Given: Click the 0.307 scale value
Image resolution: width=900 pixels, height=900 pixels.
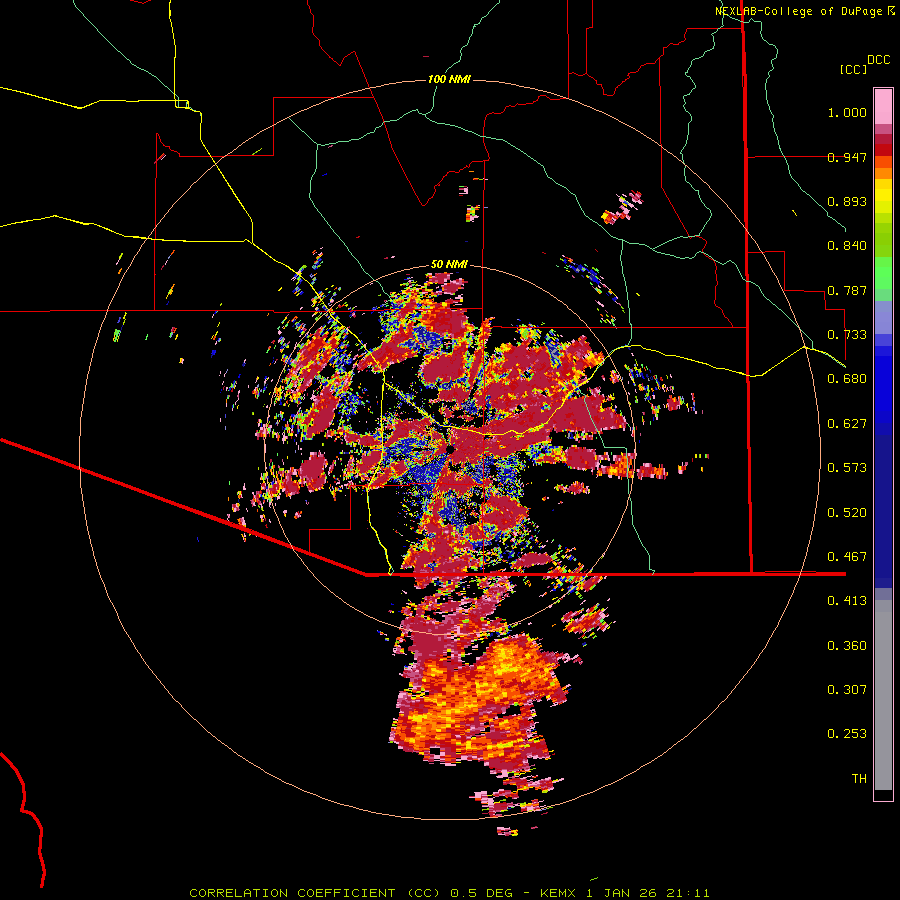Looking at the screenshot, I should tap(847, 690).
